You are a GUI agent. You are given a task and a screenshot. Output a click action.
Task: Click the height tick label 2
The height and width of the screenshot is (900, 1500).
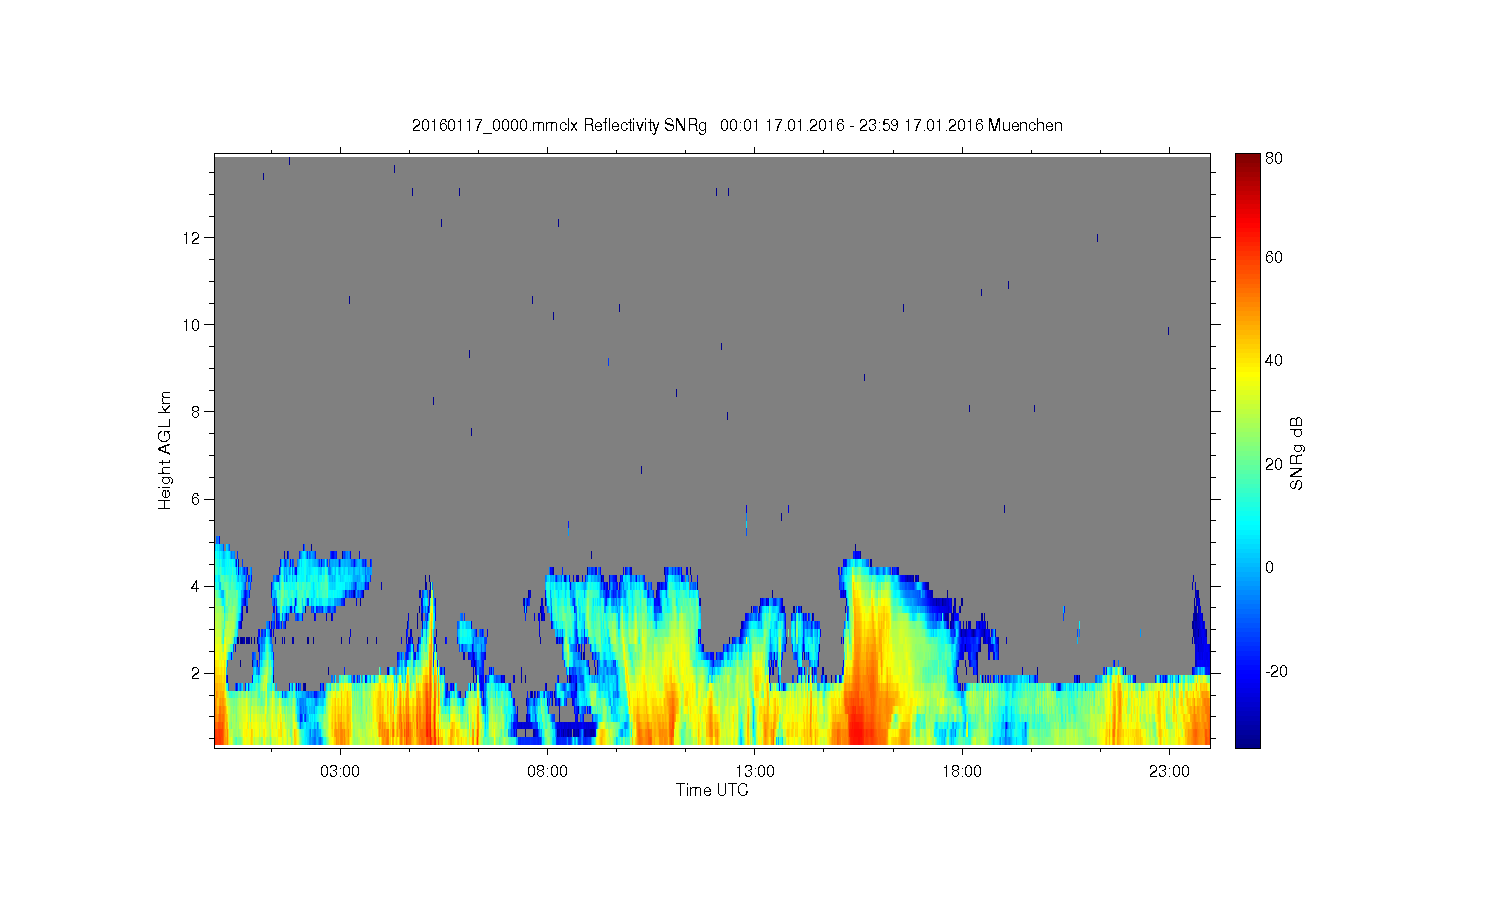(x=198, y=673)
